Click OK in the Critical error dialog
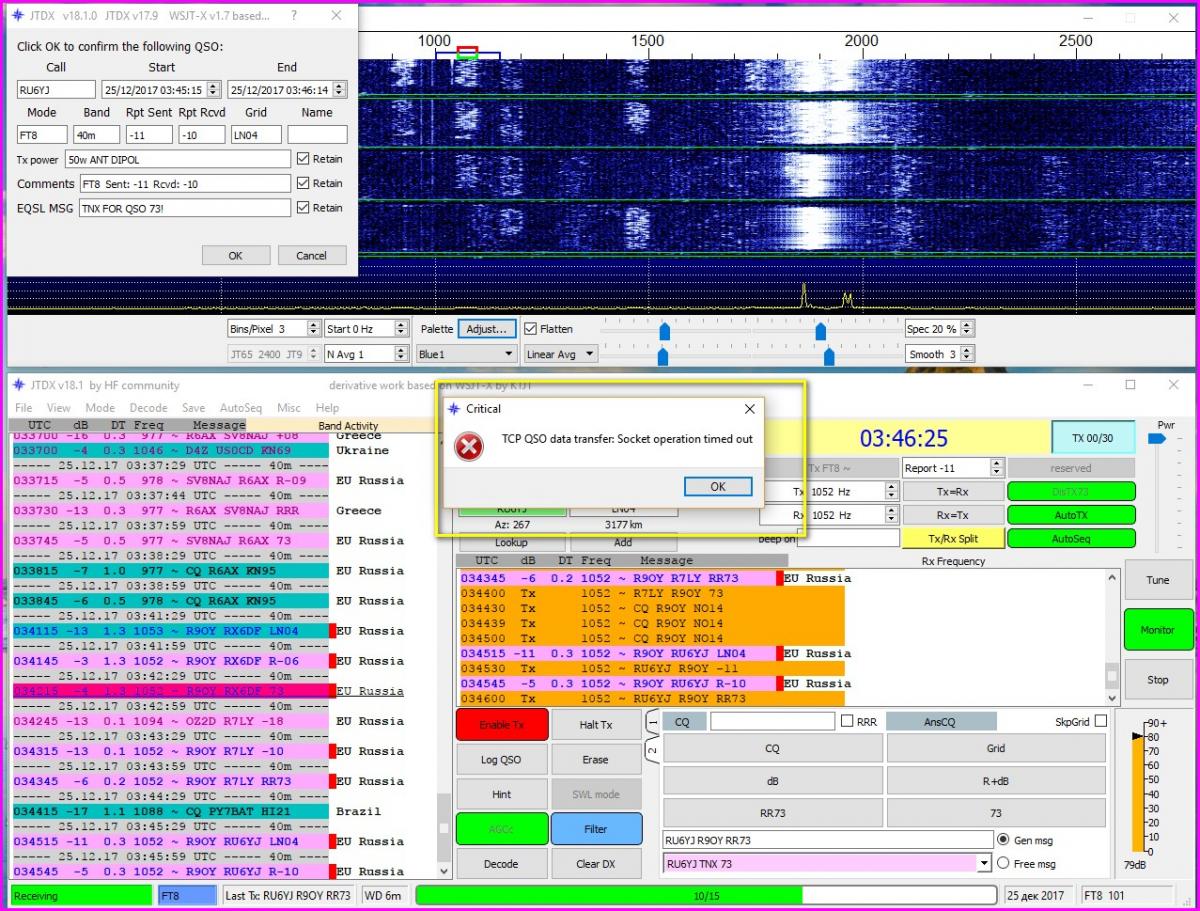The image size is (1200, 911). (718, 487)
